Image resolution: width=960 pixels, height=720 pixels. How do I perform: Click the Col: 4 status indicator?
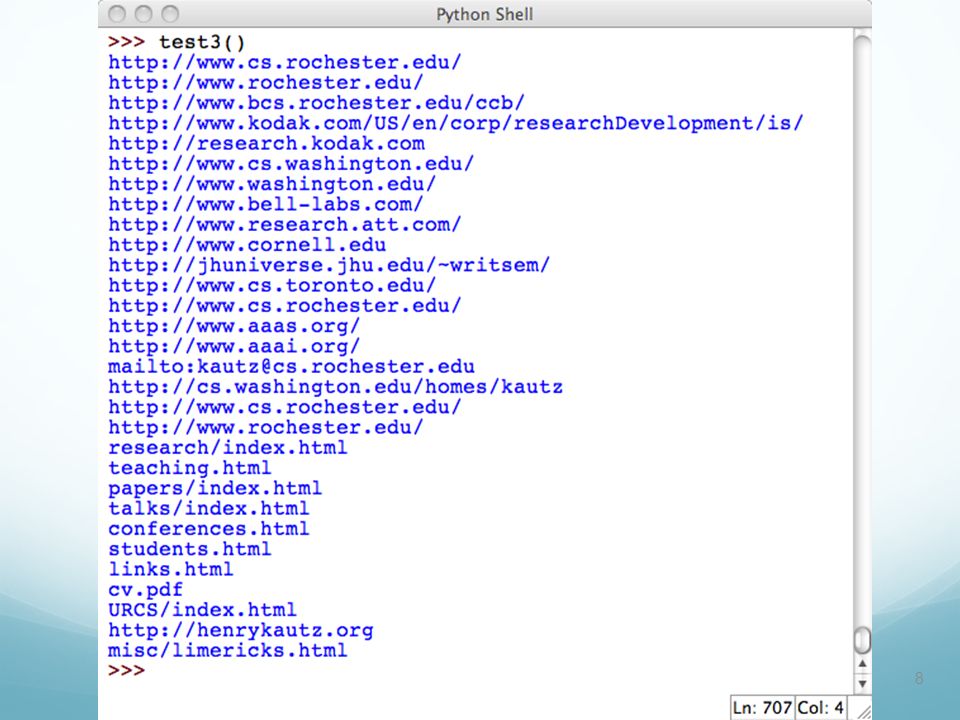pyautogui.click(x=820, y=708)
